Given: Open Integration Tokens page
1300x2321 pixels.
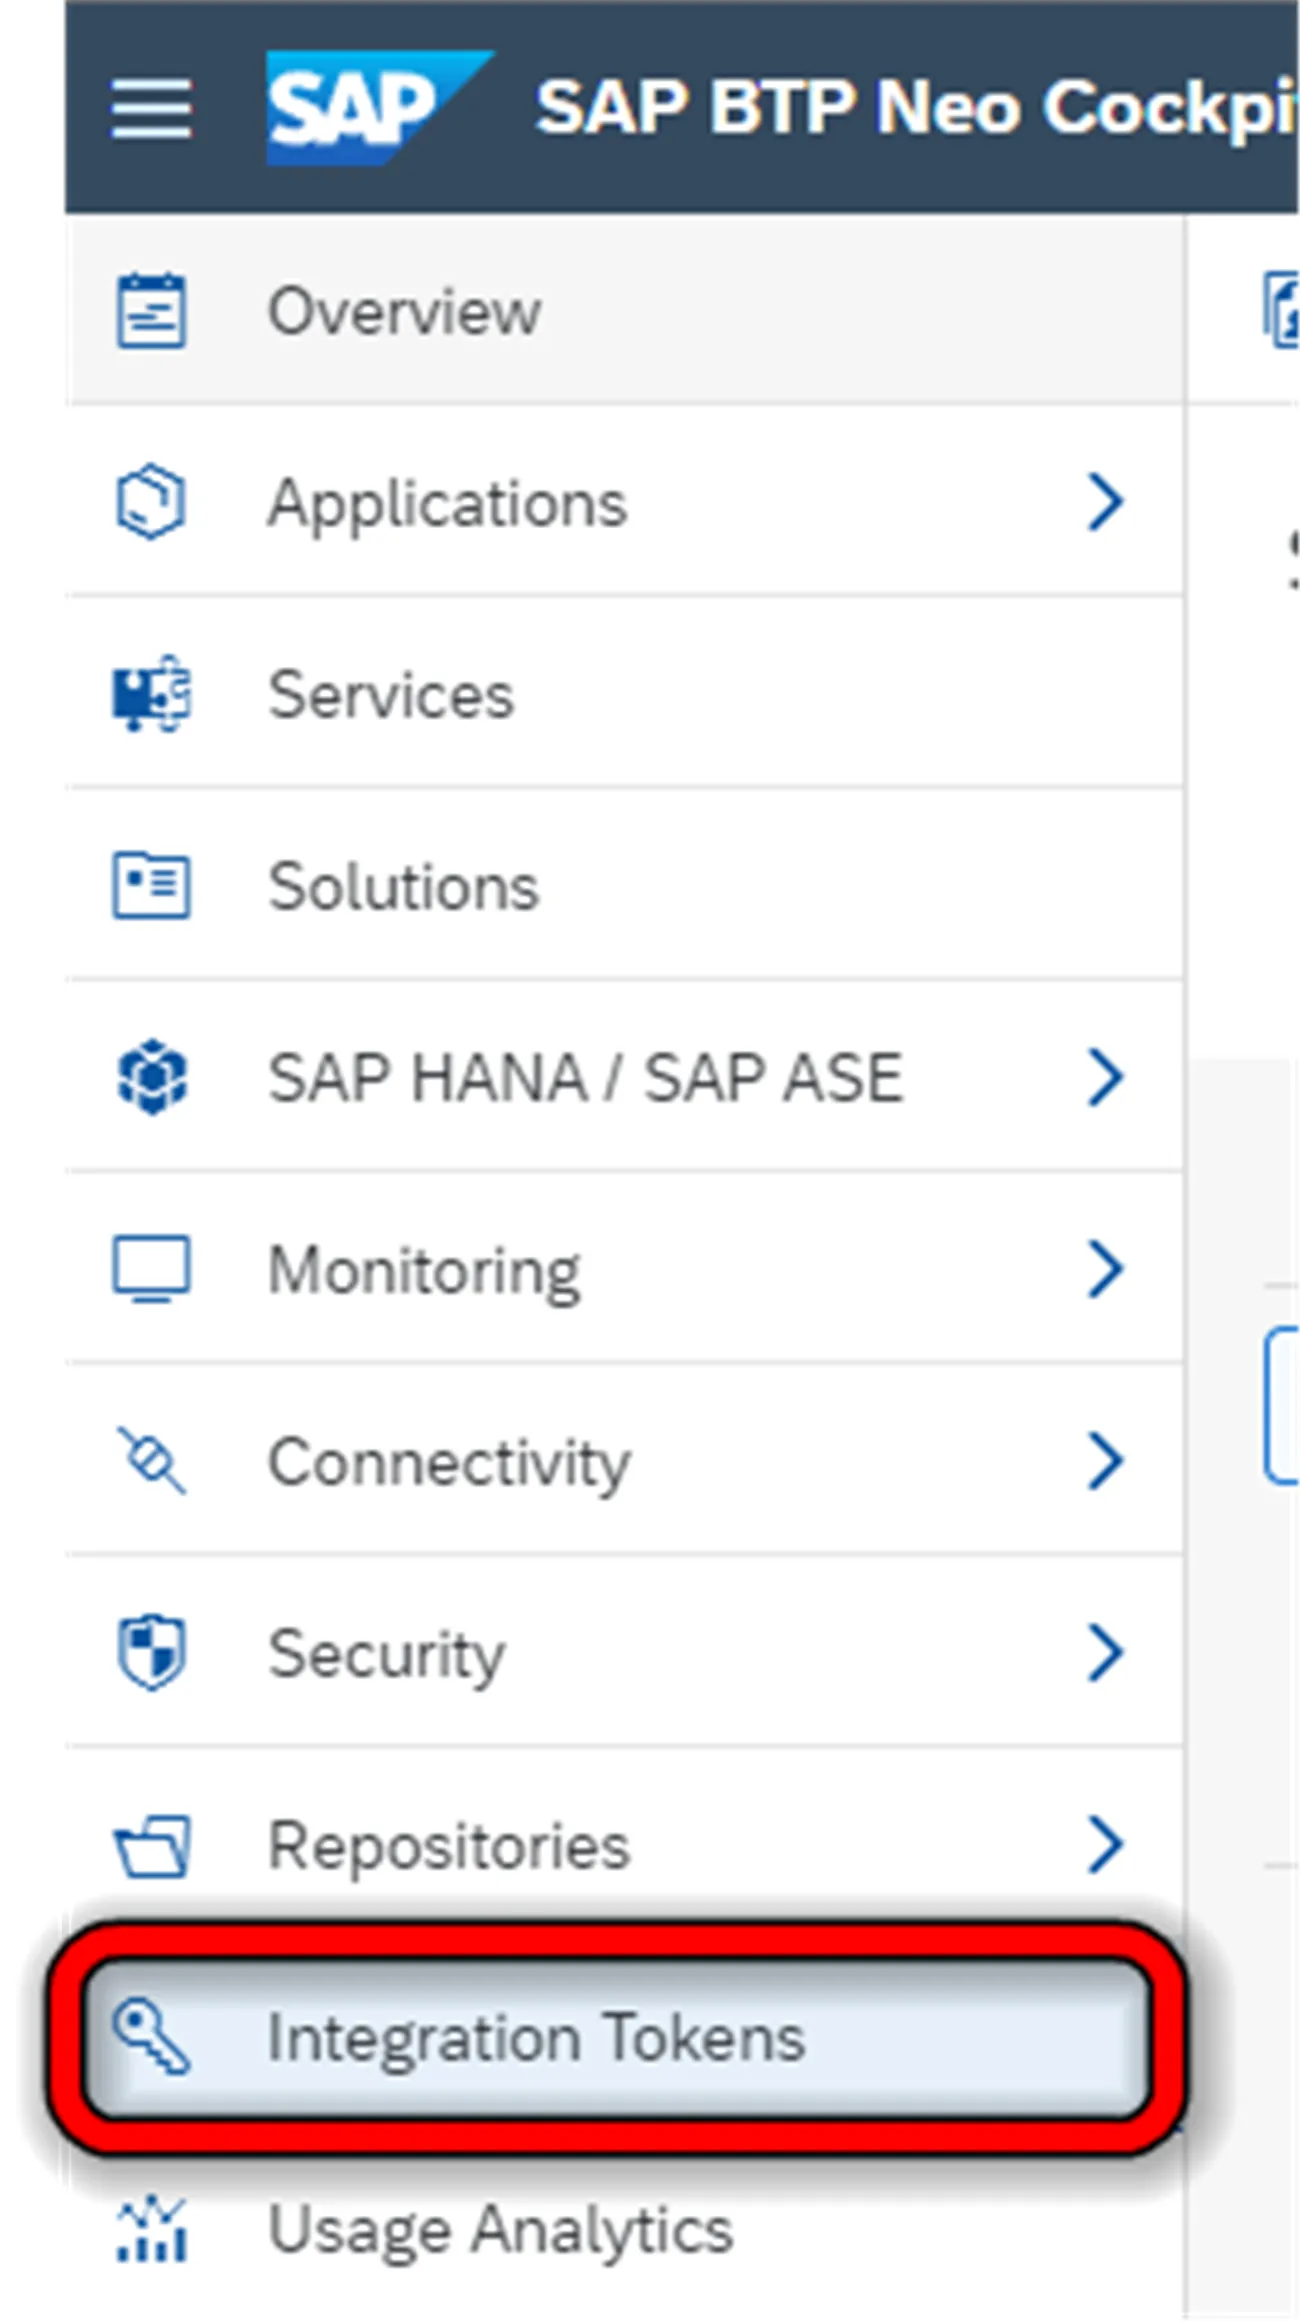Looking at the screenshot, I should [x=617, y=2037].
